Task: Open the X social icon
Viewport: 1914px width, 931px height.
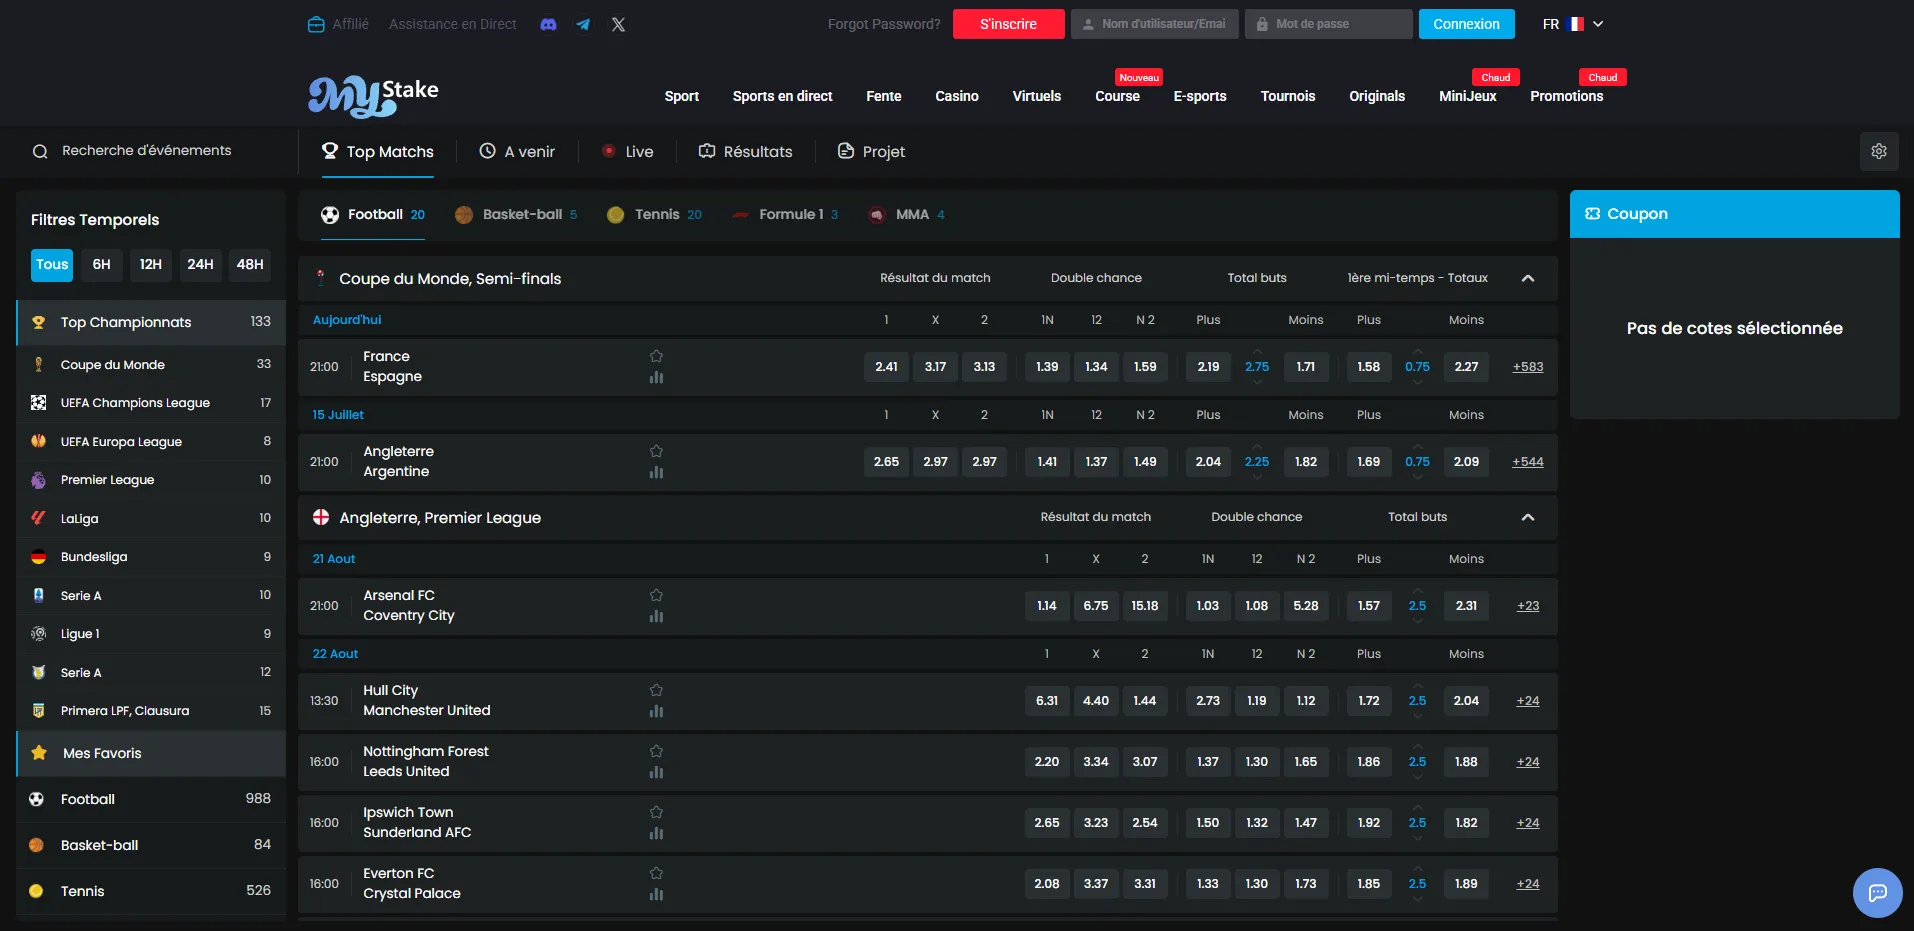Action: (618, 24)
